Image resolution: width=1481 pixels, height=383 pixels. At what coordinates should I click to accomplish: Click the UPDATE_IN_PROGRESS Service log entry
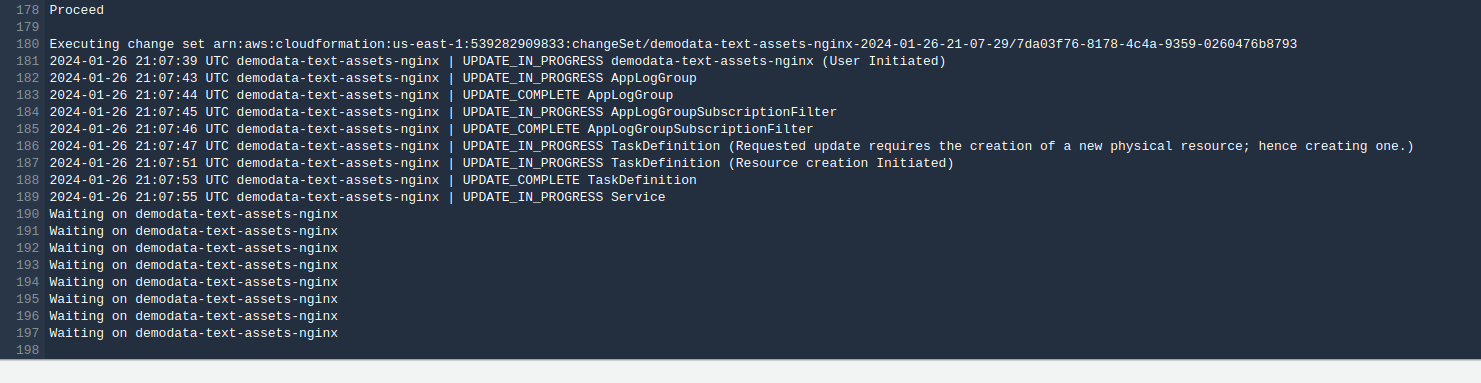pos(357,197)
